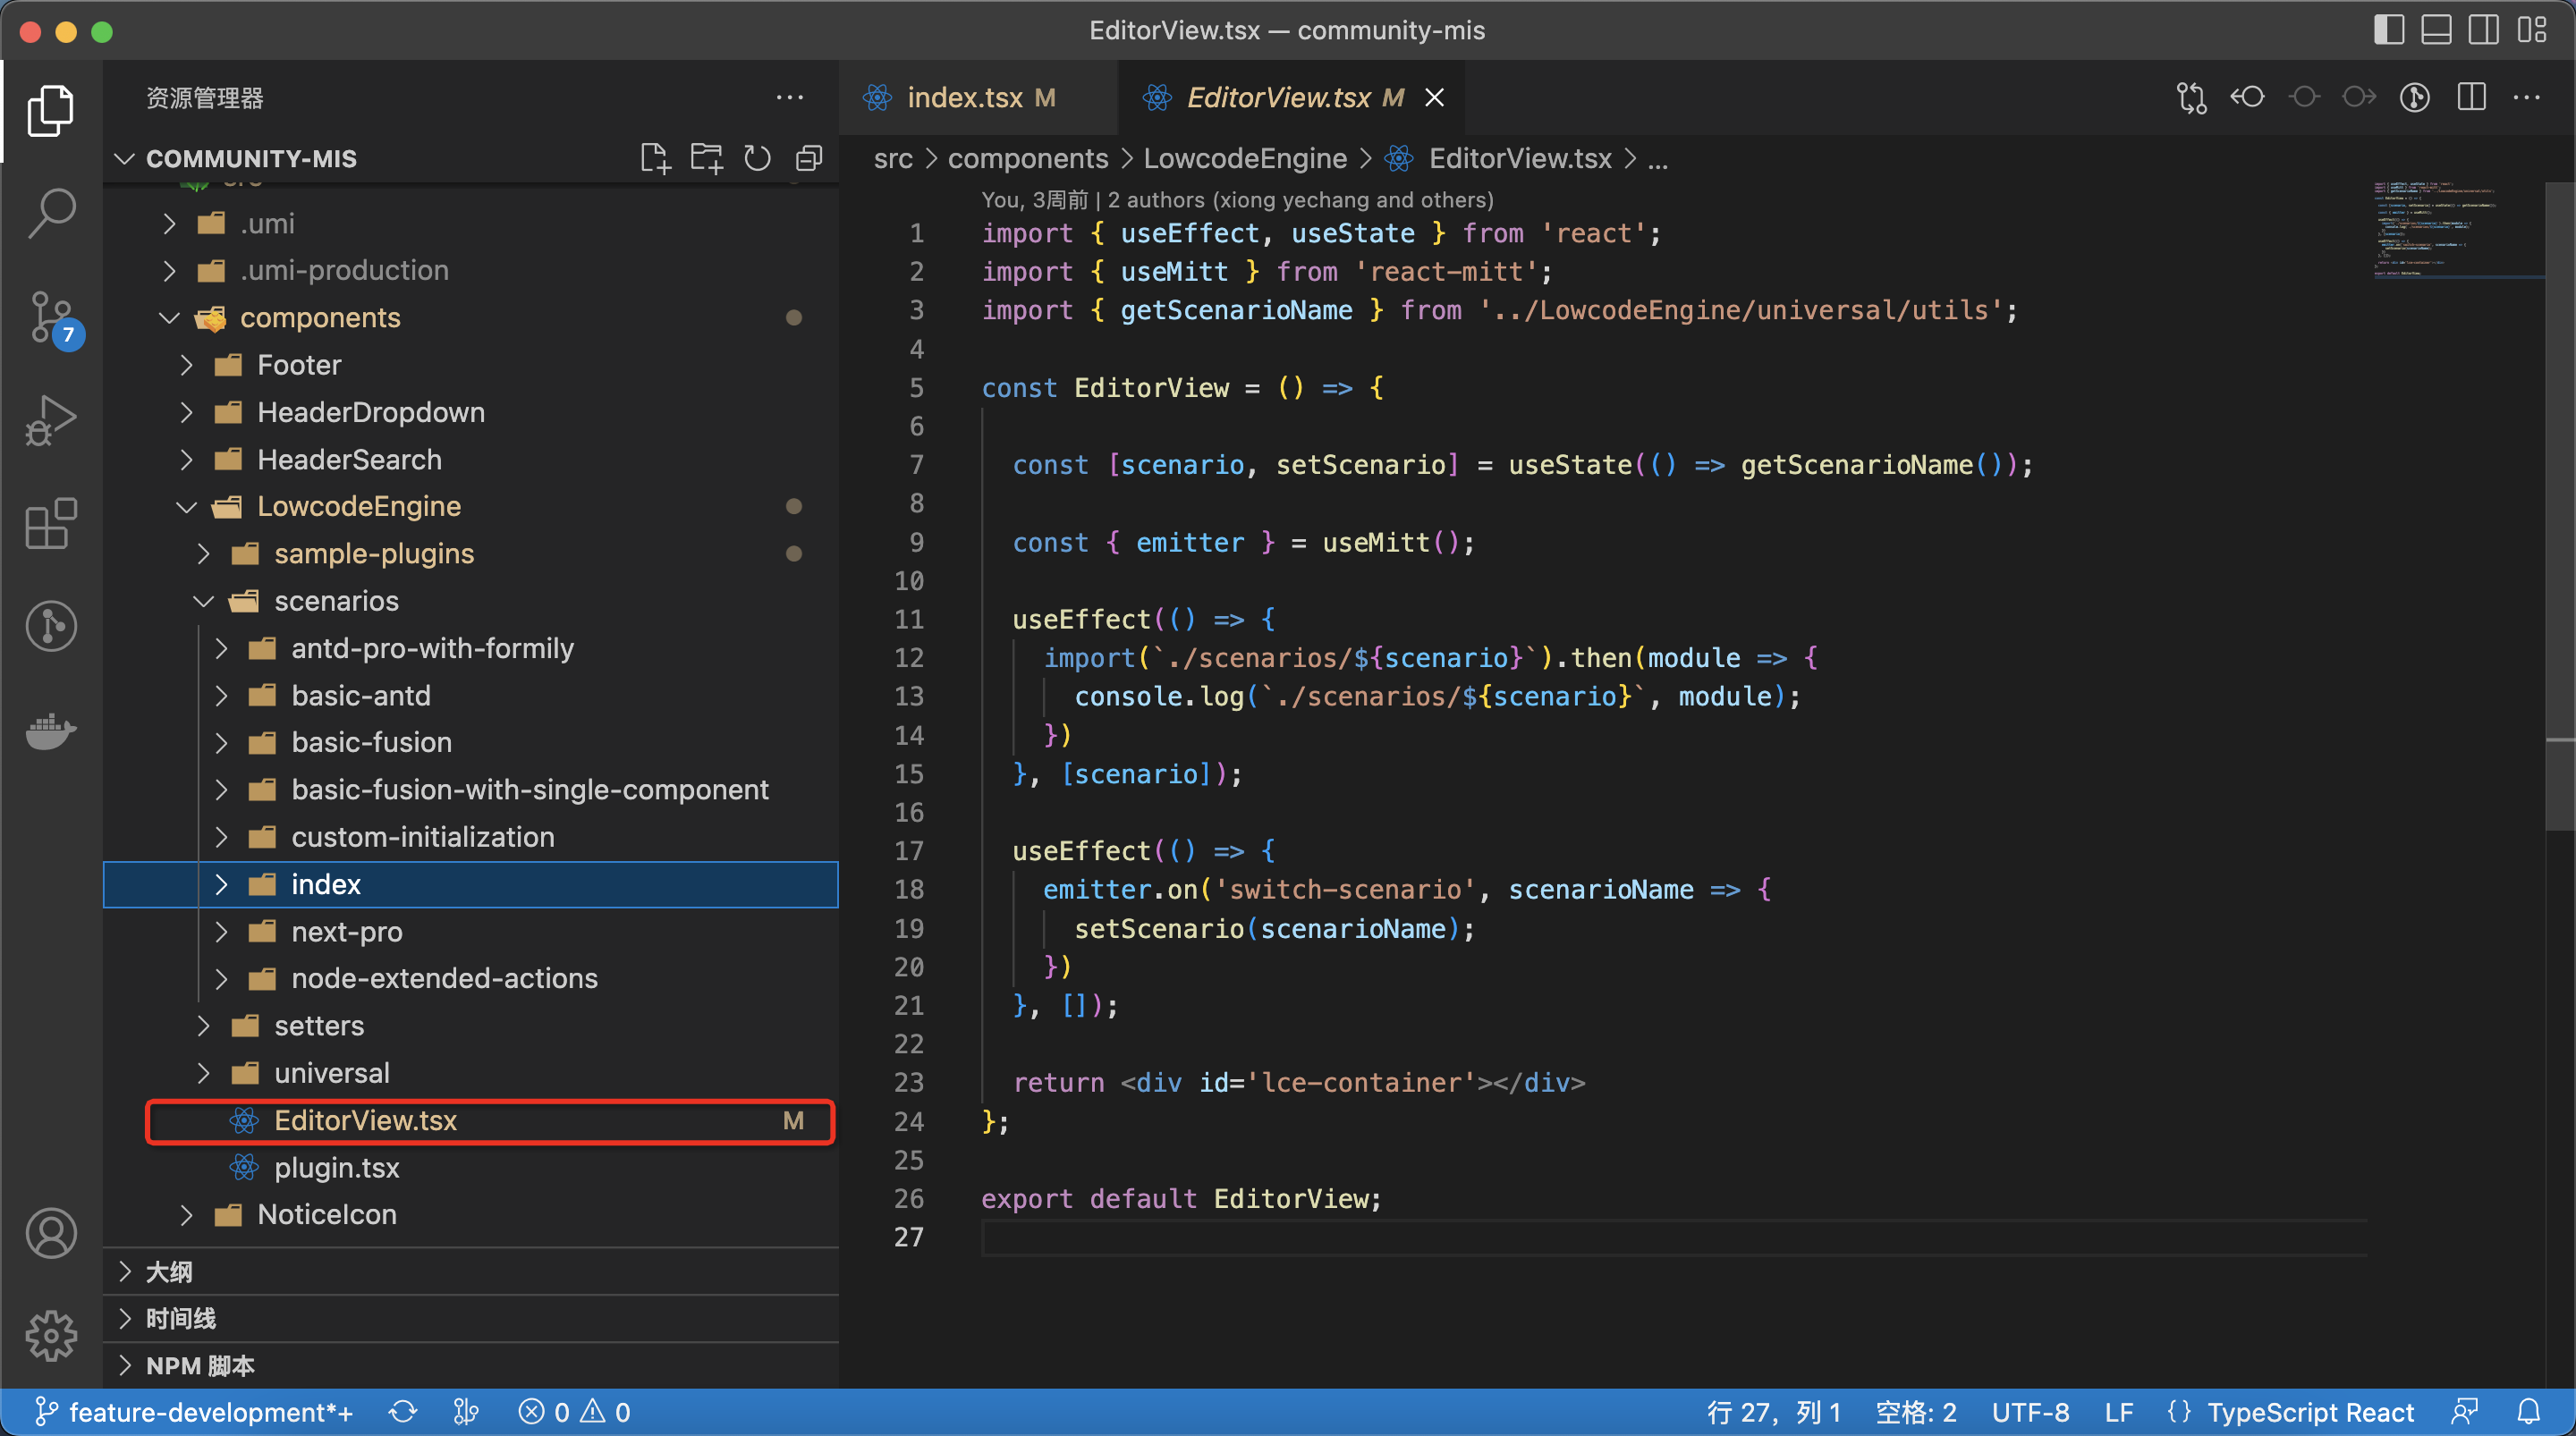Collapse all folders in Explorer
This screenshot has width=2576, height=1436.
[x=808, y=158]
